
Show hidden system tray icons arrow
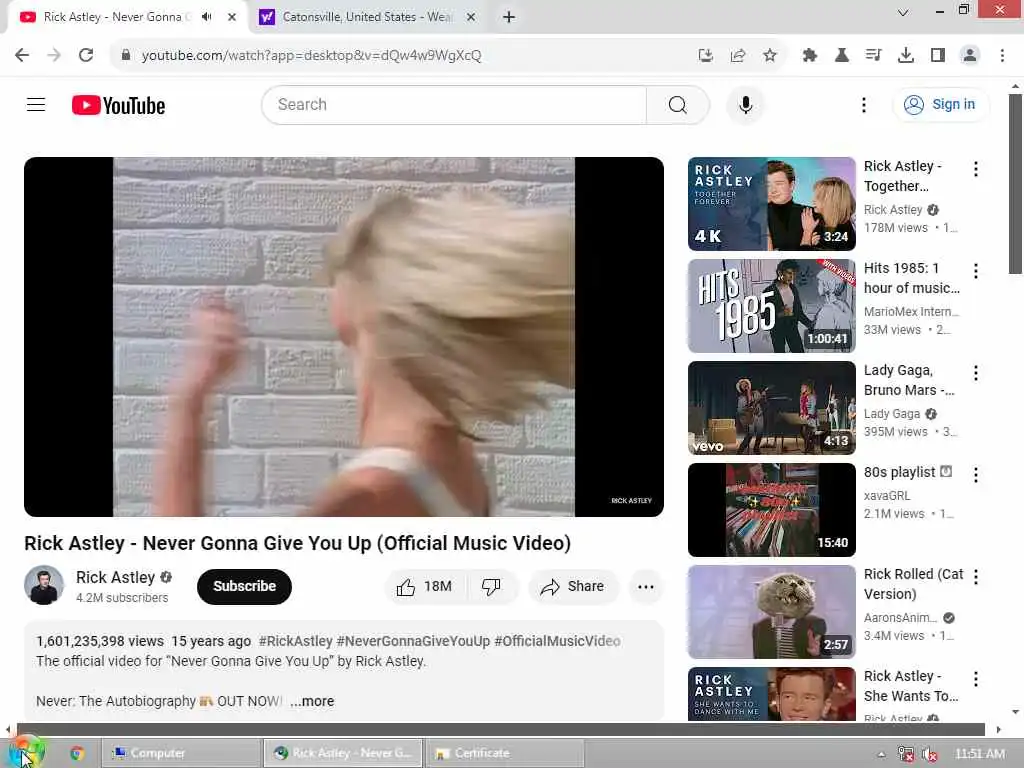(881, 754)
